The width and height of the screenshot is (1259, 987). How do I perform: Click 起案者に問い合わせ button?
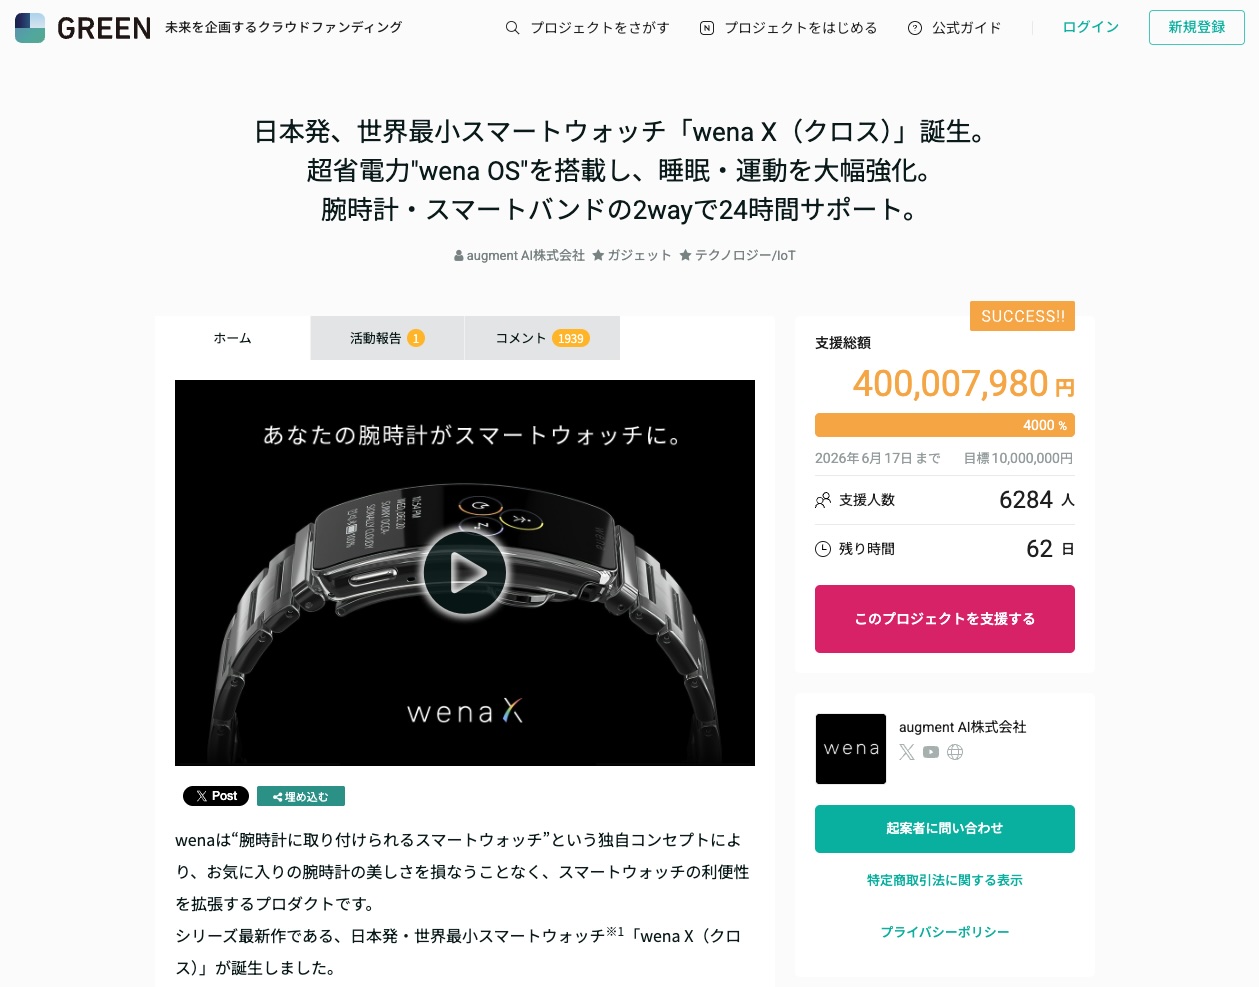[945, 829]
